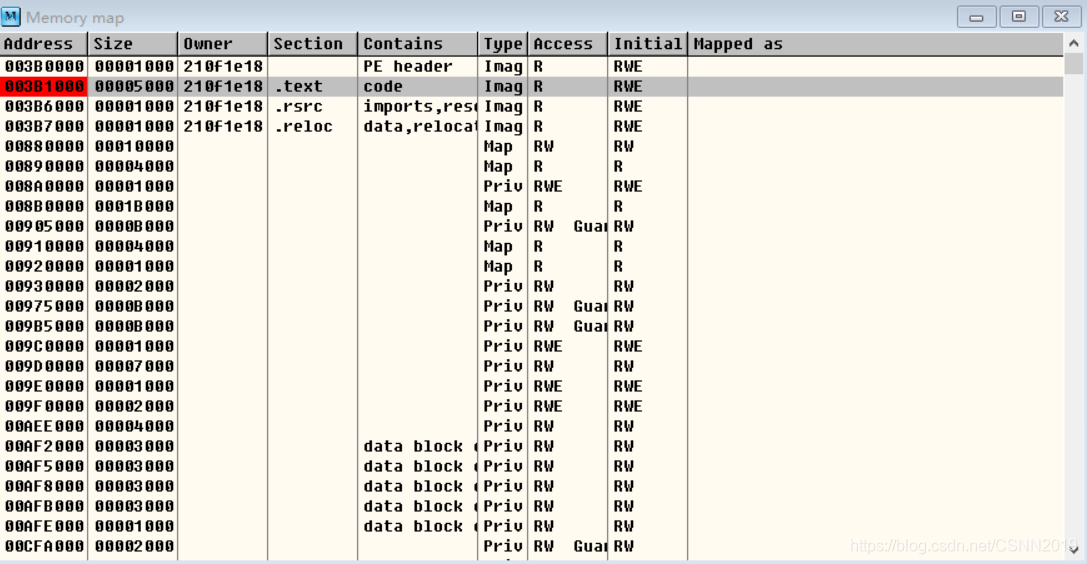Select the row at address 00AFB000
Screen dimensions: 1087x564
click(x=532, y=506)
